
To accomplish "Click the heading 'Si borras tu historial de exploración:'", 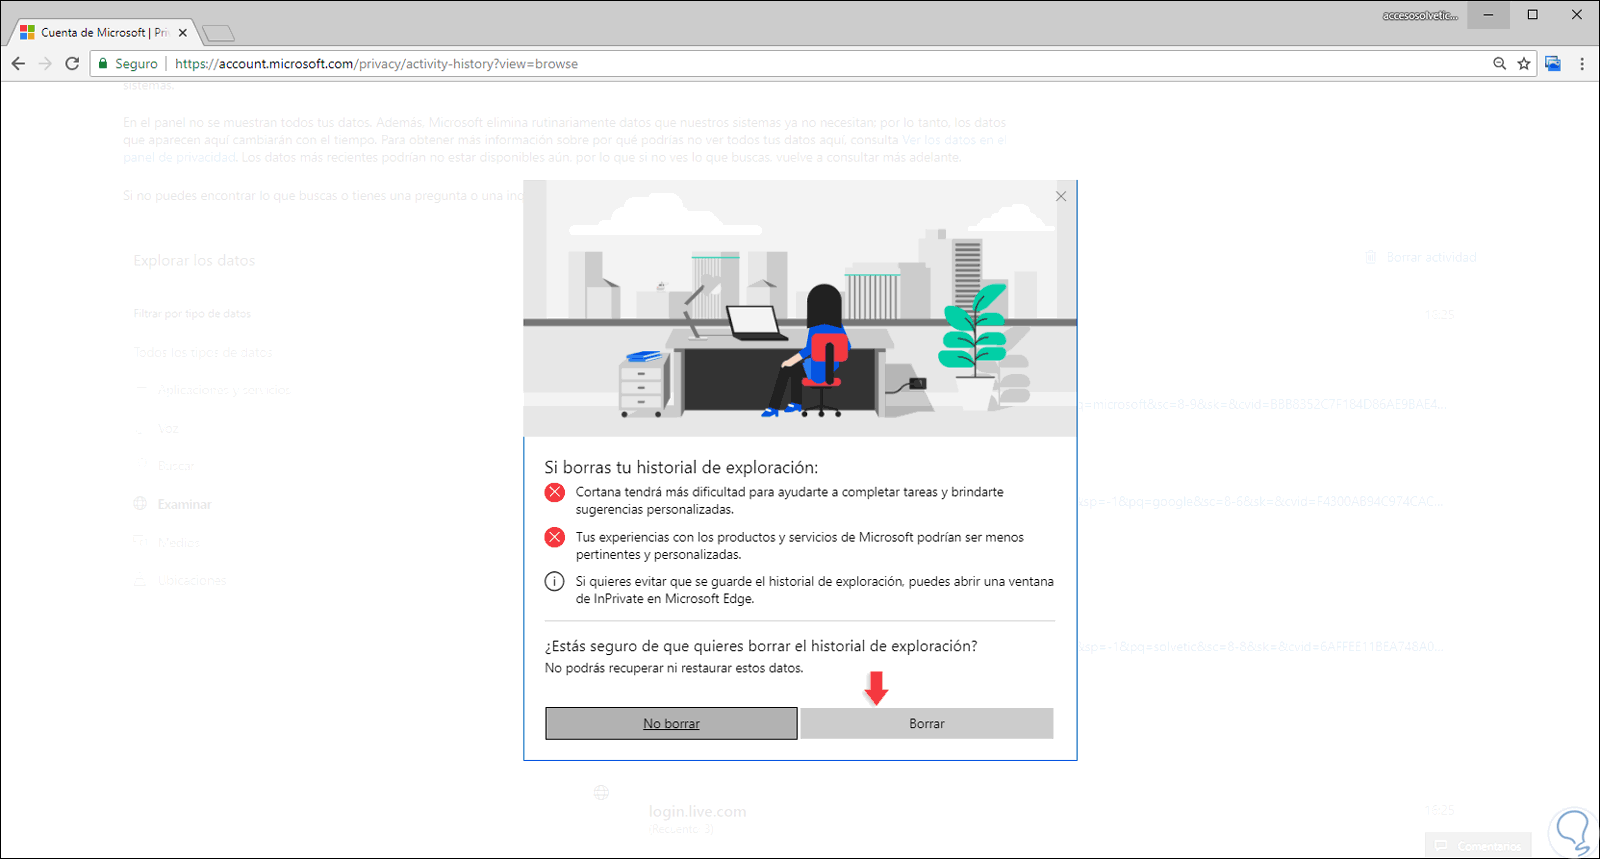I will (681, 467).
